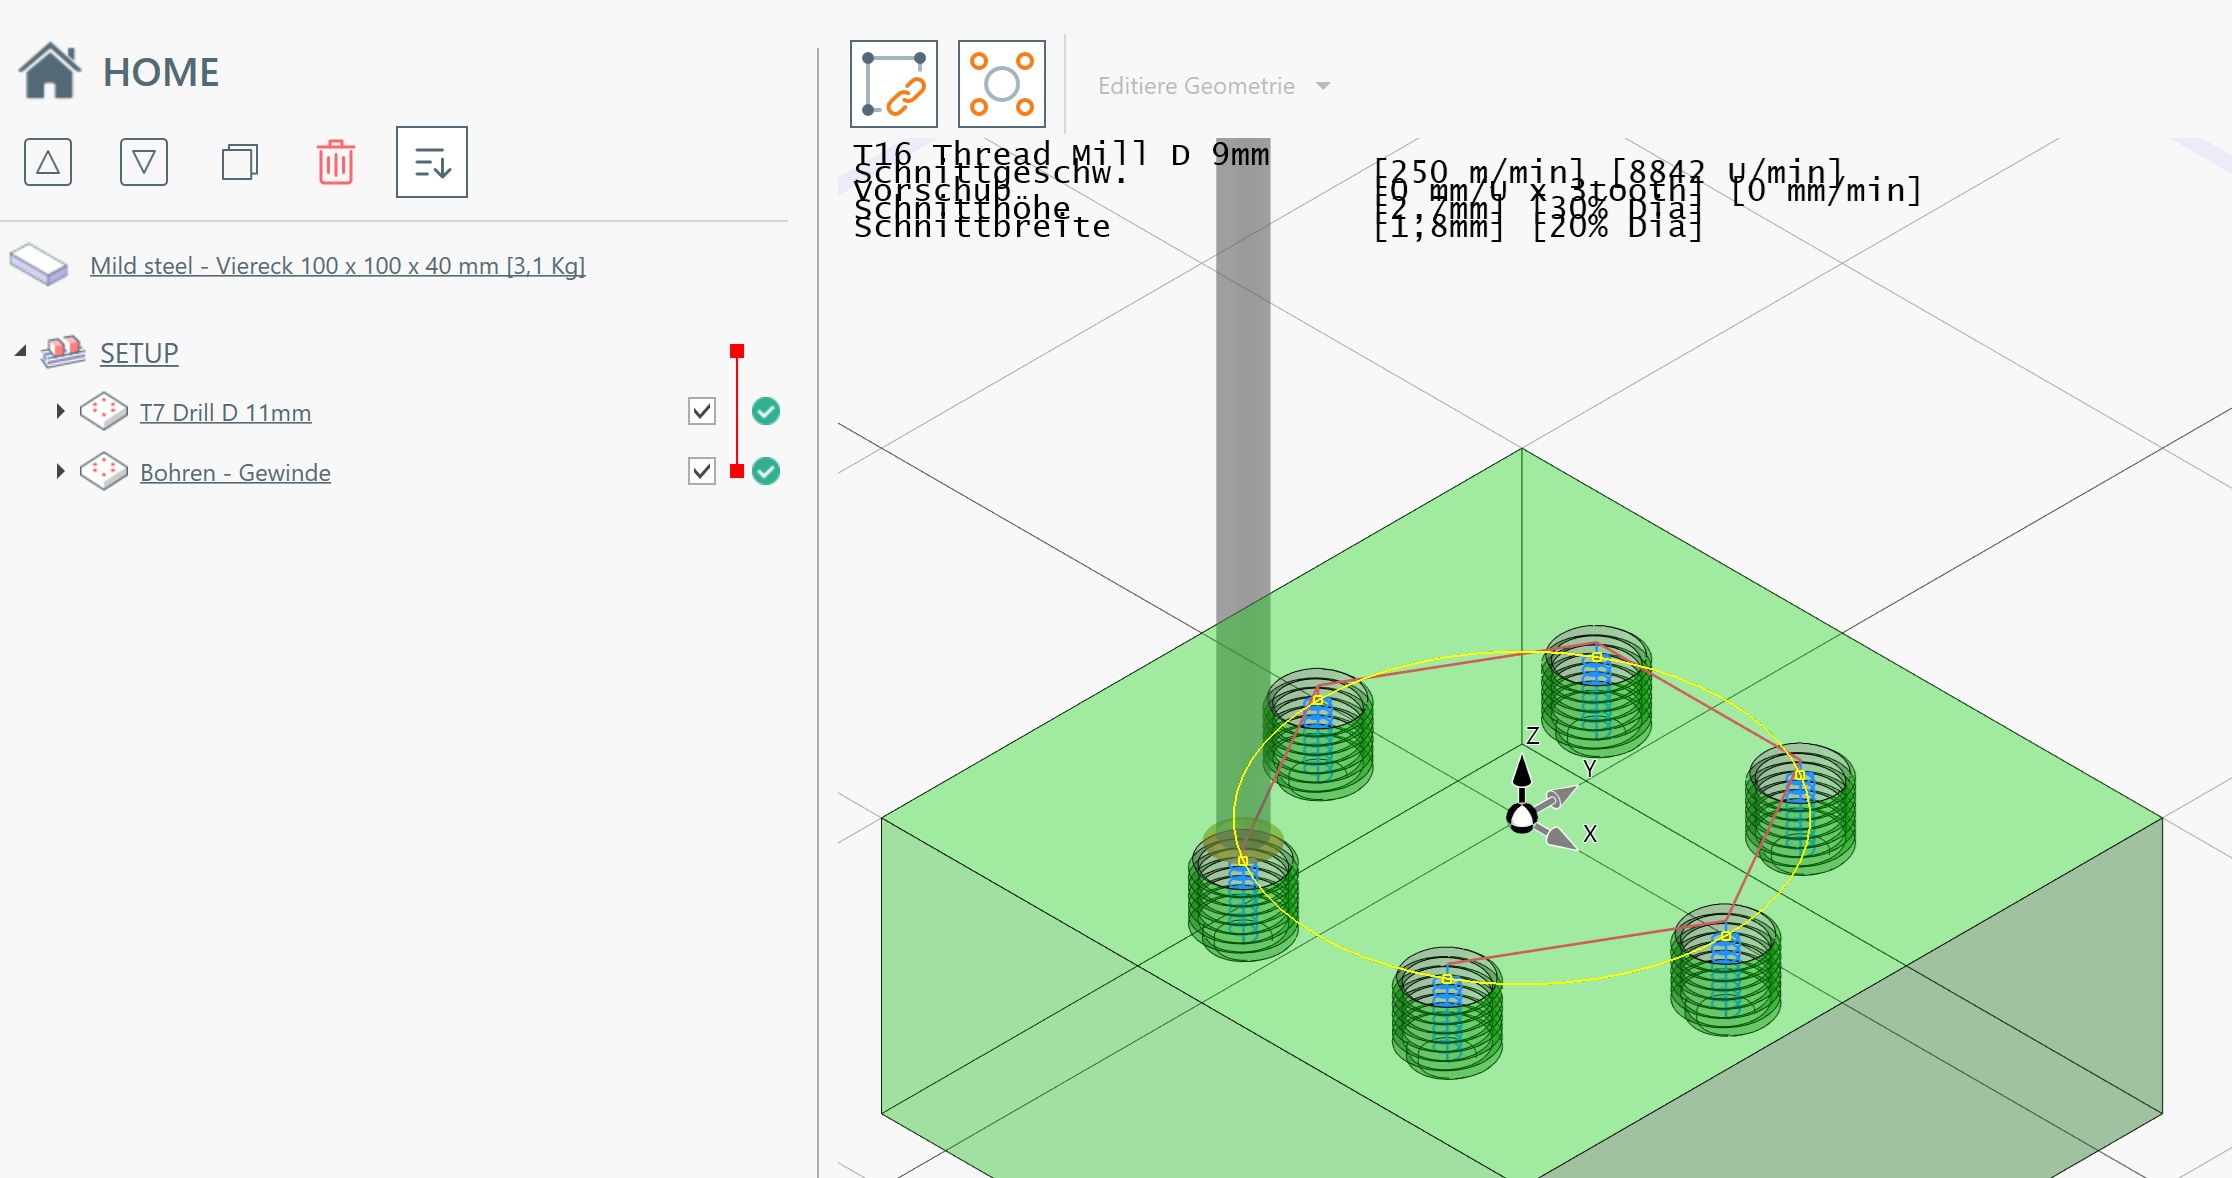Expand the T7 Drill D 11mm operation

60,411
